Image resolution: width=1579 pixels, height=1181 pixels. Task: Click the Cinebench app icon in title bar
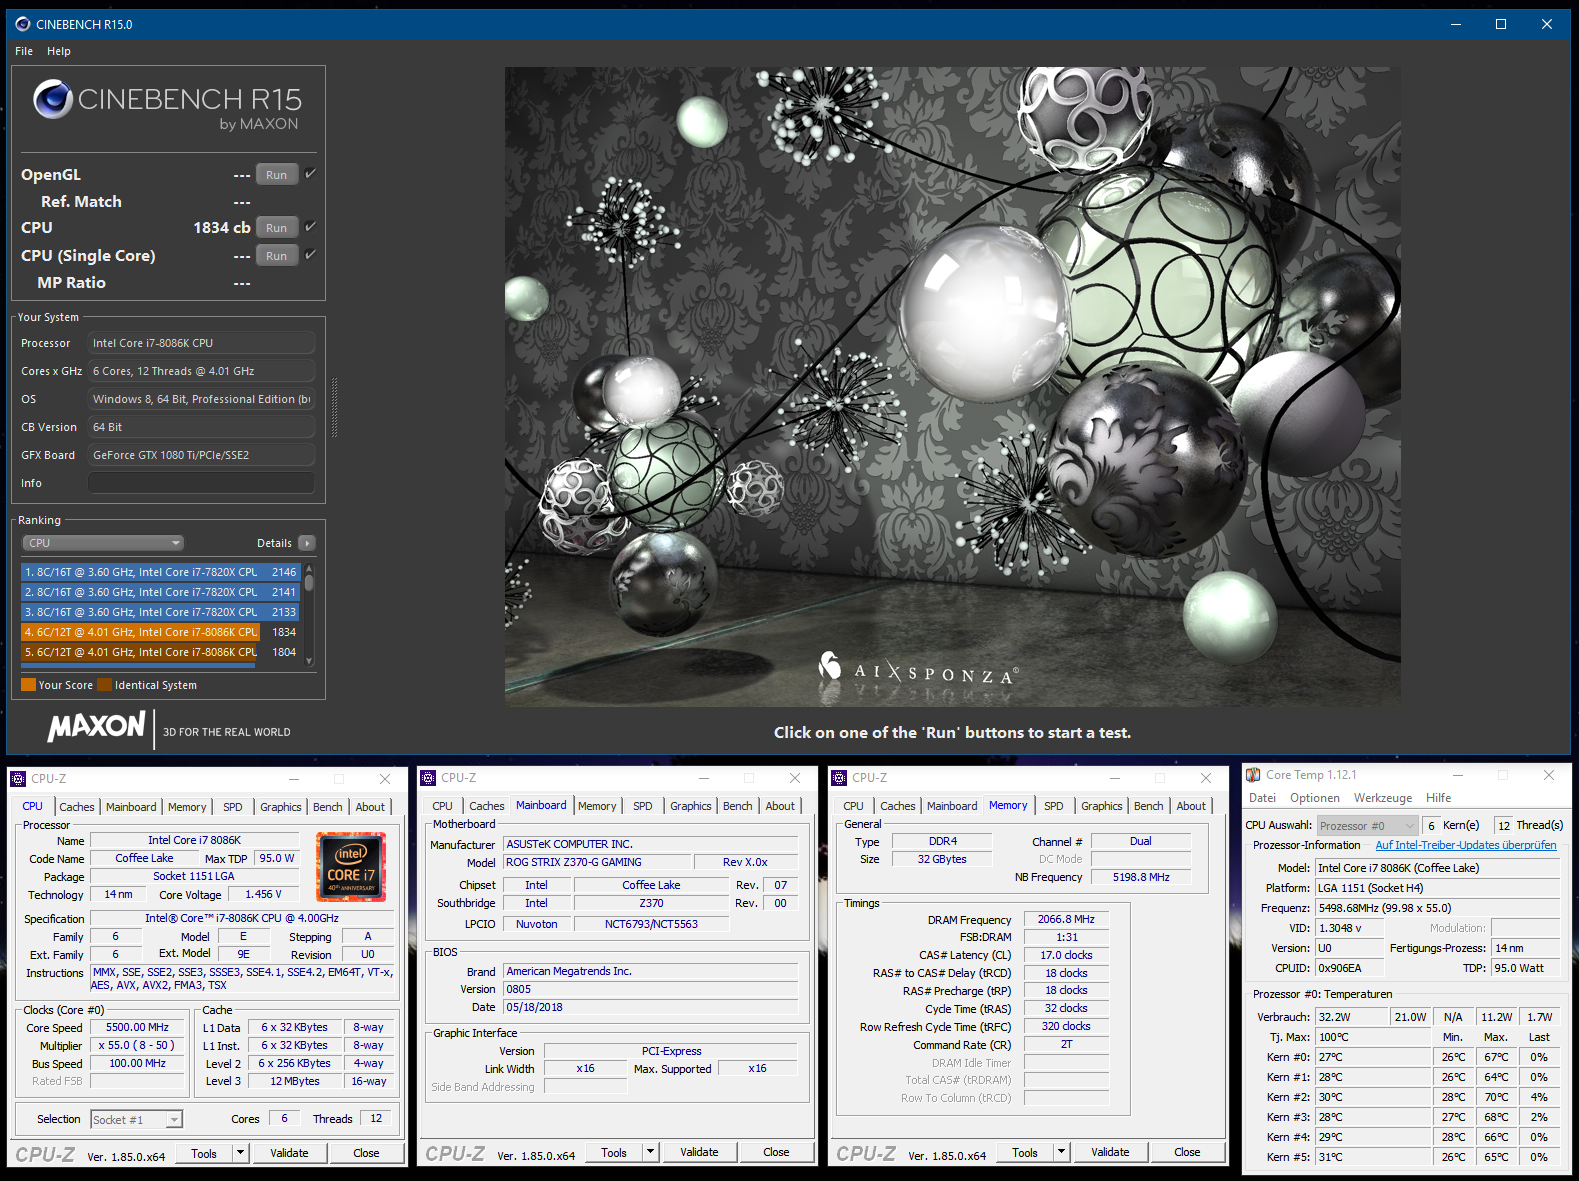pyautogui.click(x=23, y=24)
